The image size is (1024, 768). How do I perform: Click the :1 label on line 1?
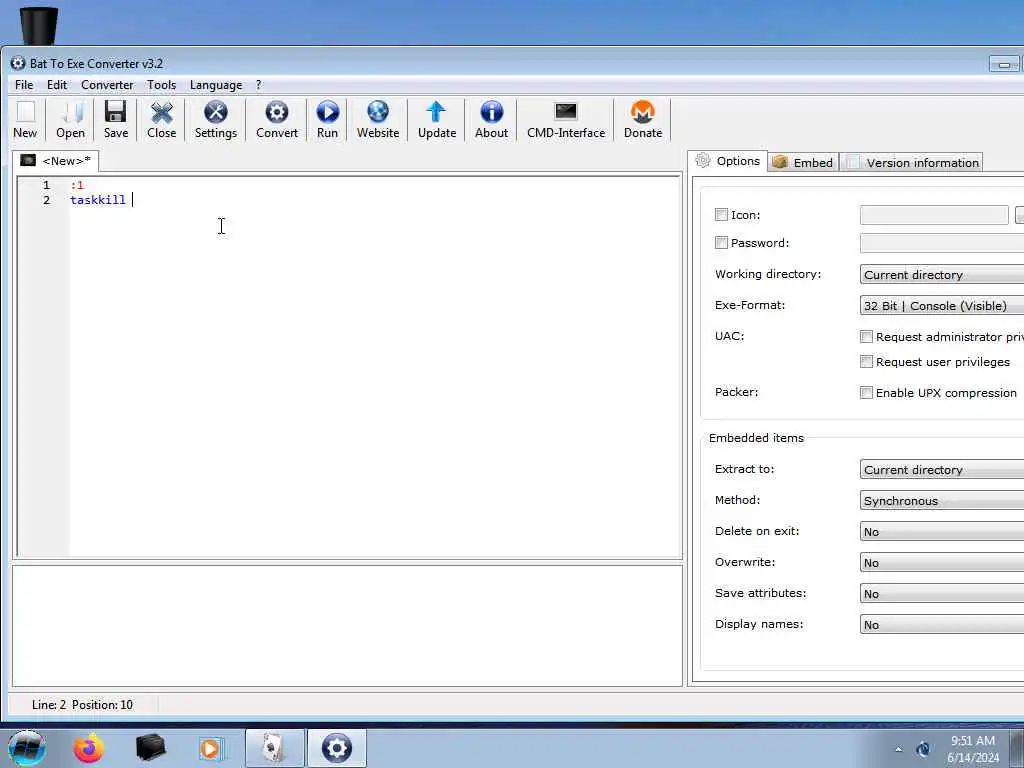[x=77, y=185]
